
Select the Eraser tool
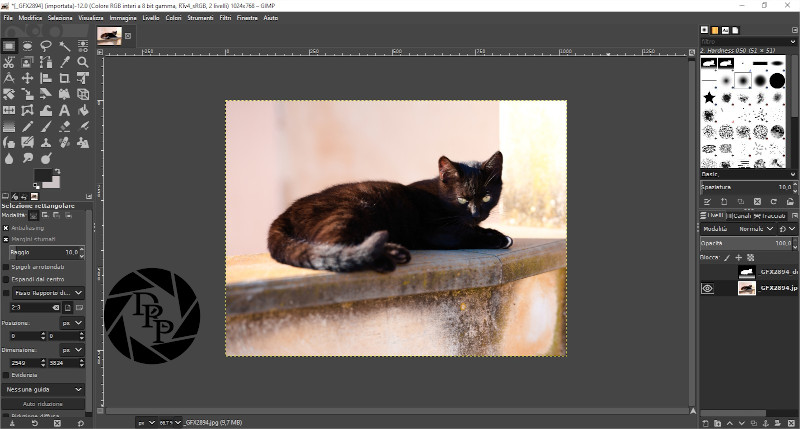pyautogui.click(x=64, y=127)
